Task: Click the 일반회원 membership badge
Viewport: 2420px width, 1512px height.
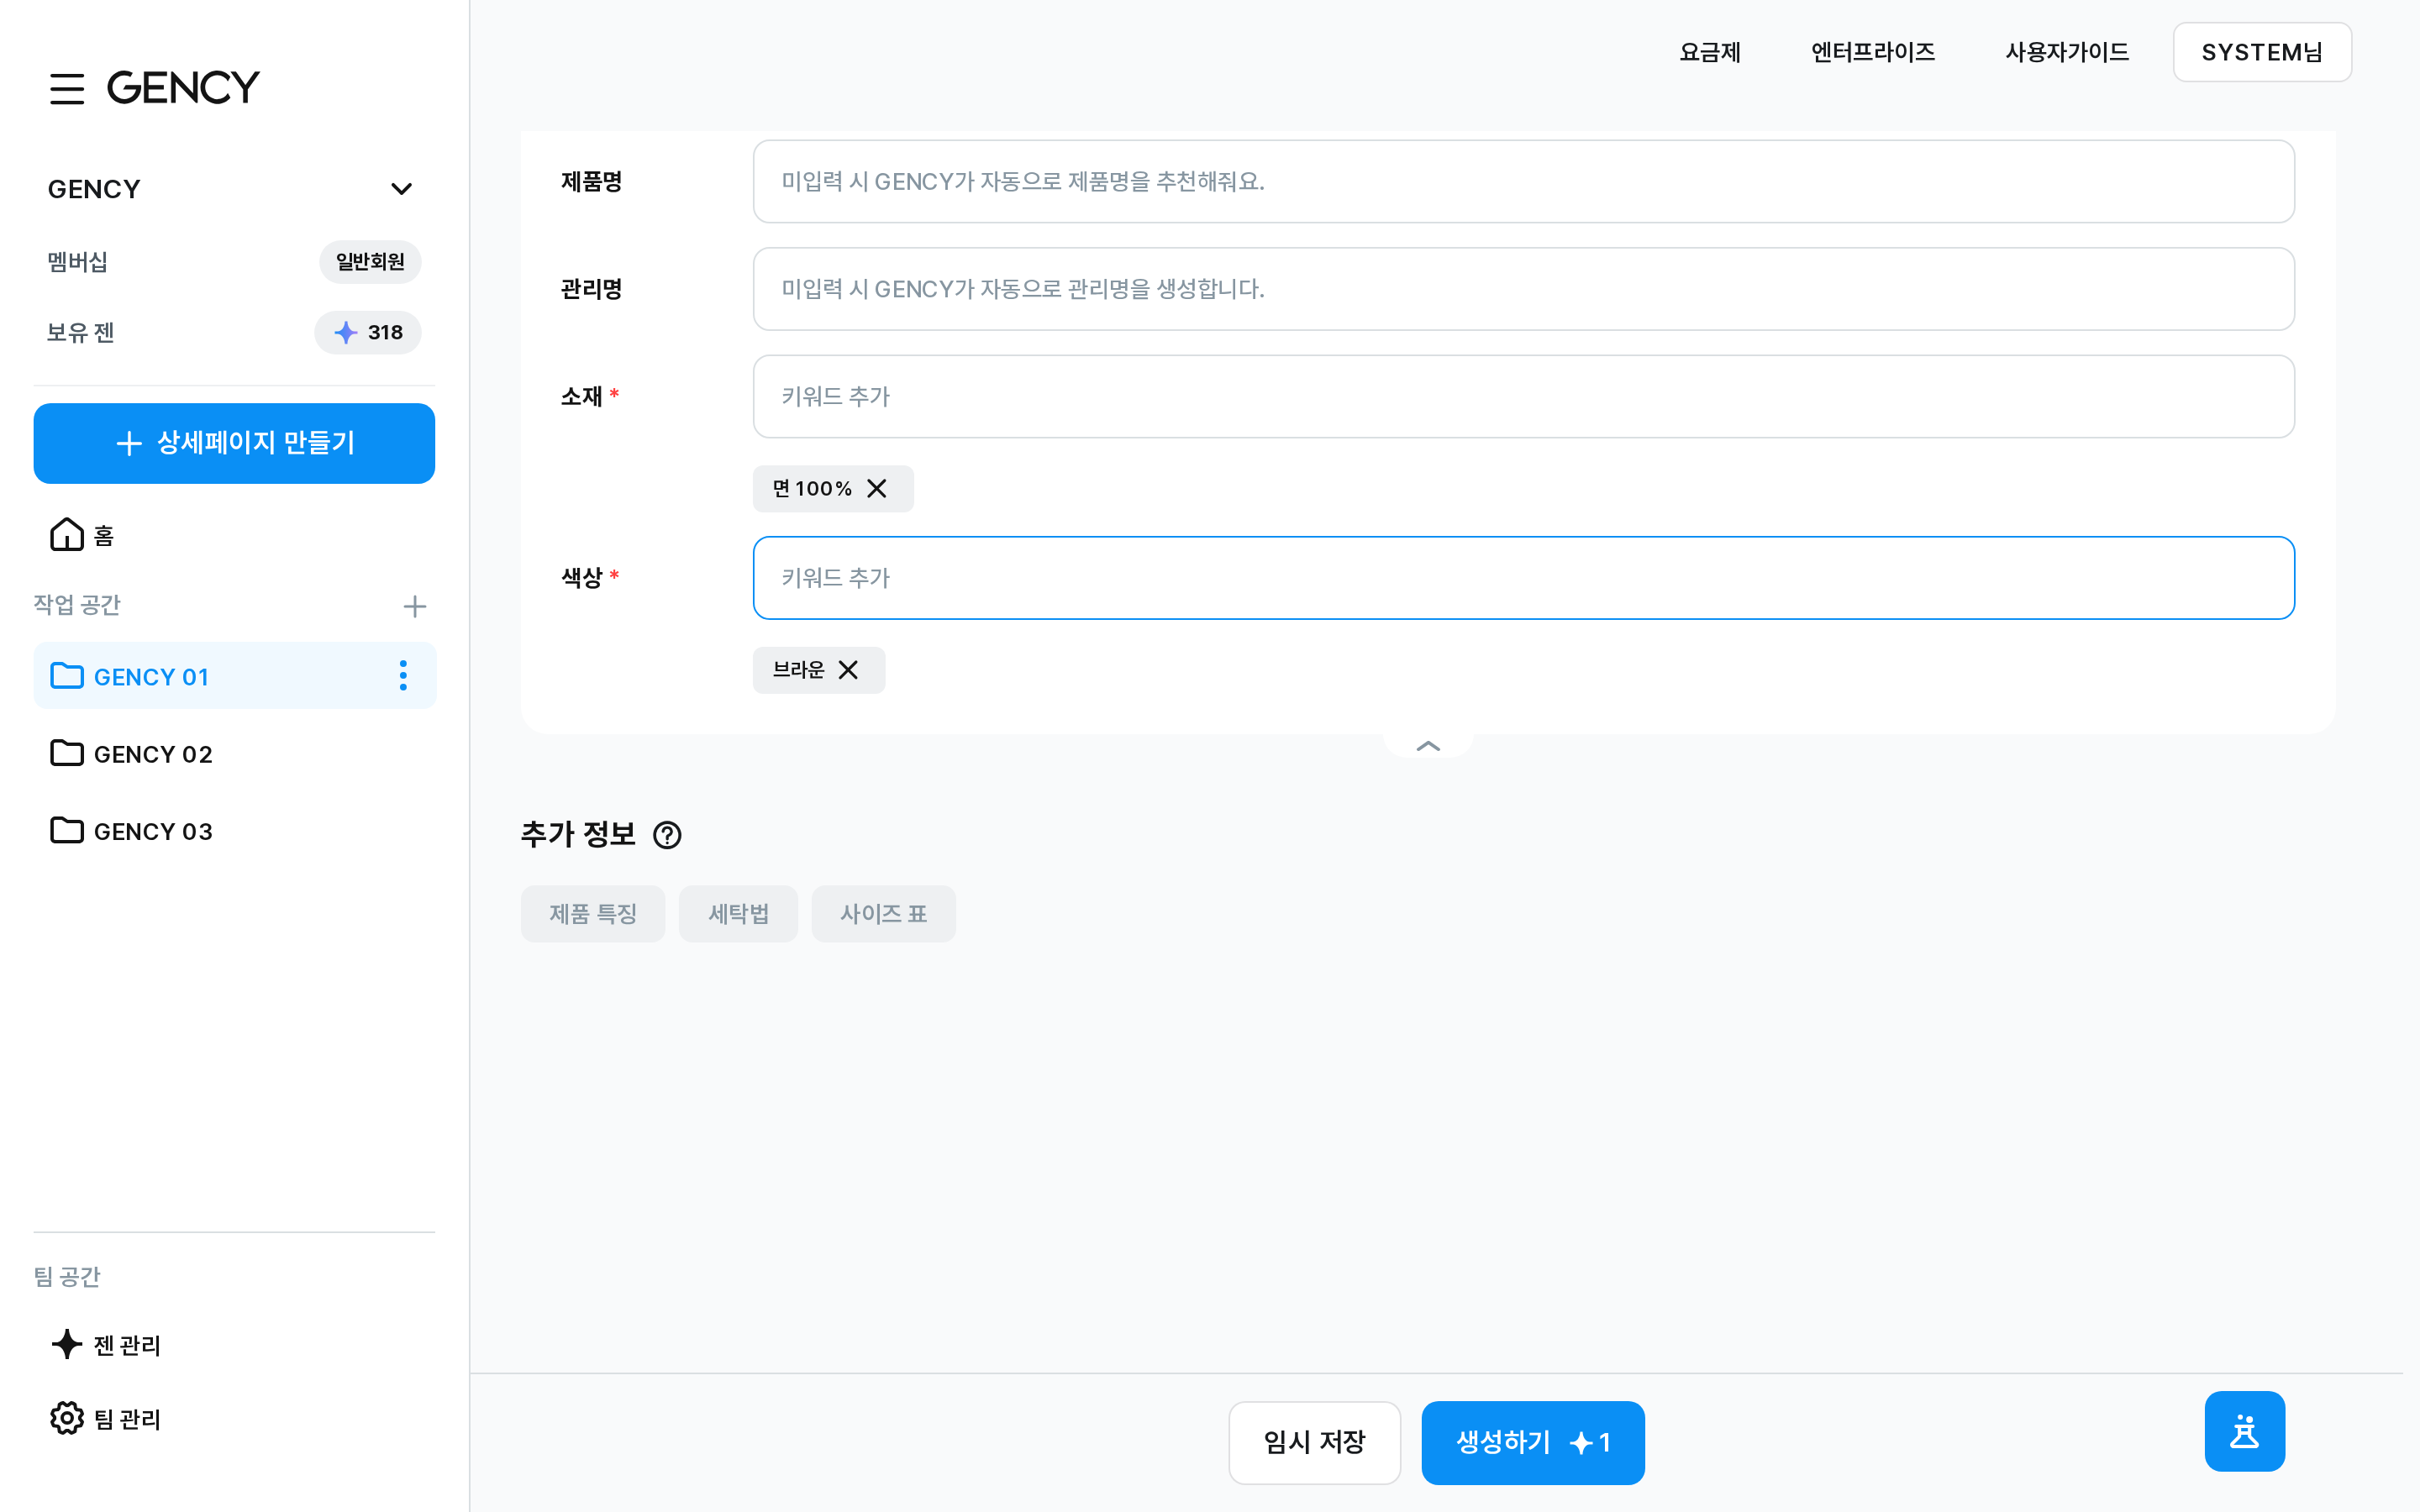Action: pyautogui.click(x=370, y=262)
